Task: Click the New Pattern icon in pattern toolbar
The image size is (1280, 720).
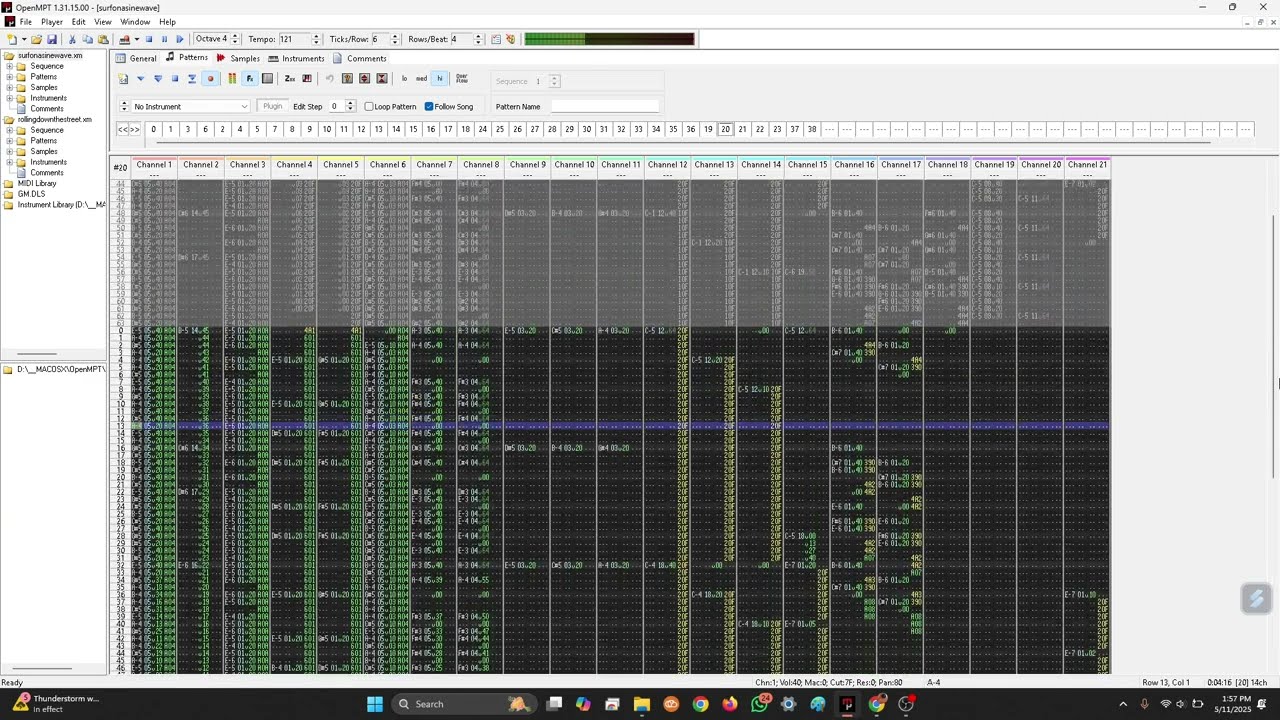Action: [123, 79]
